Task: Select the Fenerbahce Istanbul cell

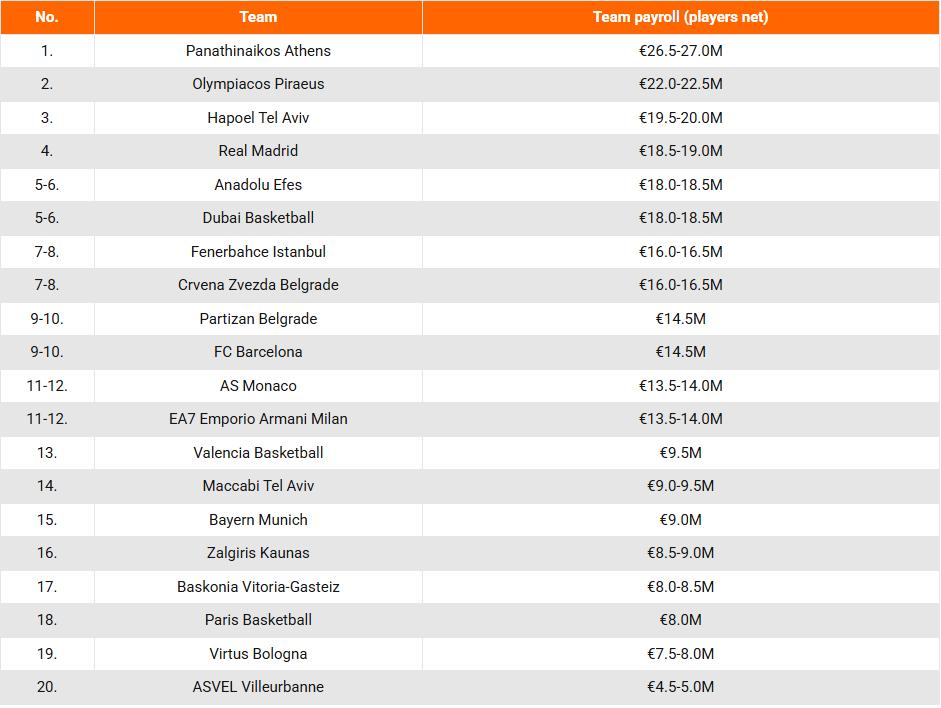Action: point(258,252)
